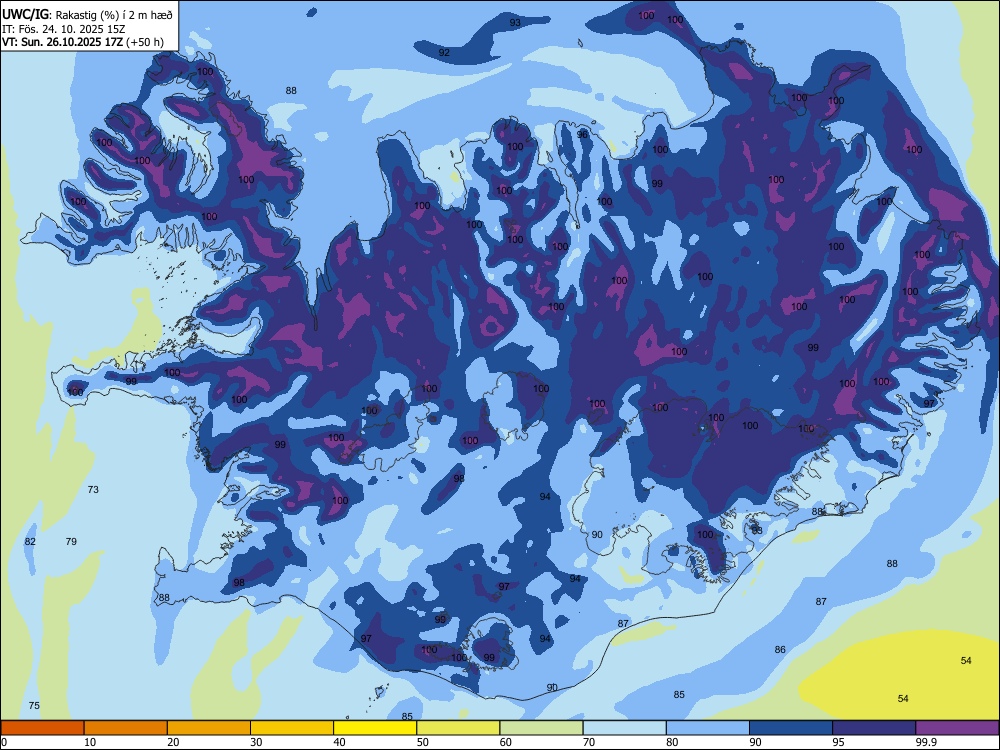Viewport: 1000px width, 750px height.
Task: Click the 90–95 blue legend swatch
Action: [791, 728]
